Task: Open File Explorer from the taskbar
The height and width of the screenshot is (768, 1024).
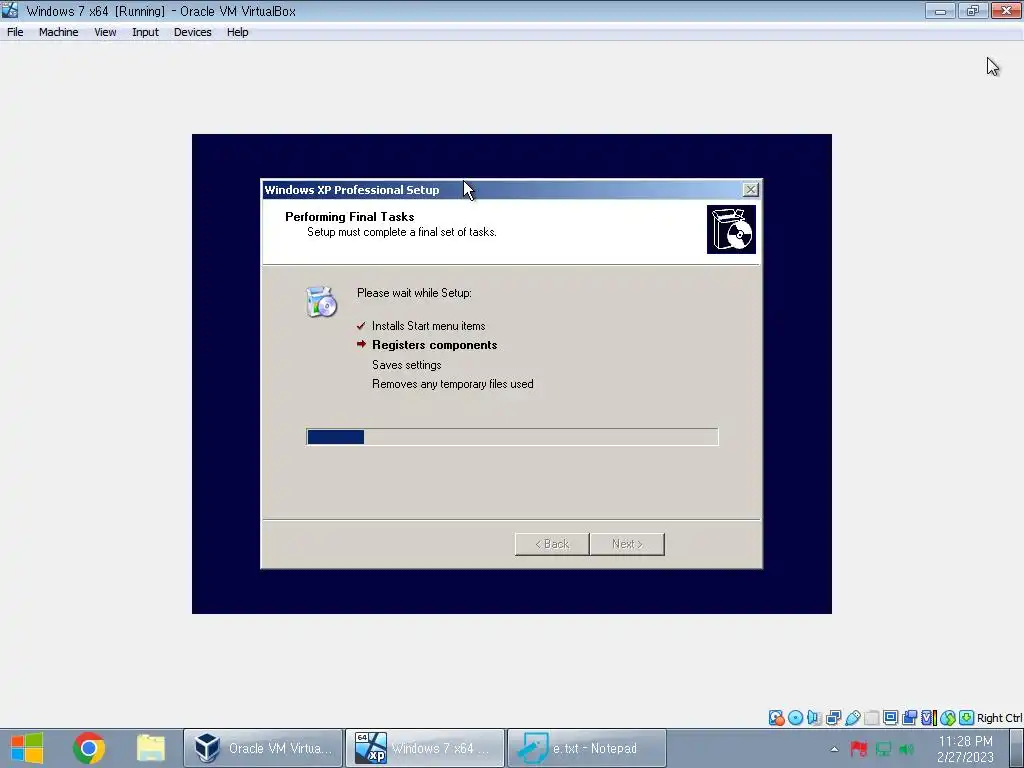Action: coord(151,748)
